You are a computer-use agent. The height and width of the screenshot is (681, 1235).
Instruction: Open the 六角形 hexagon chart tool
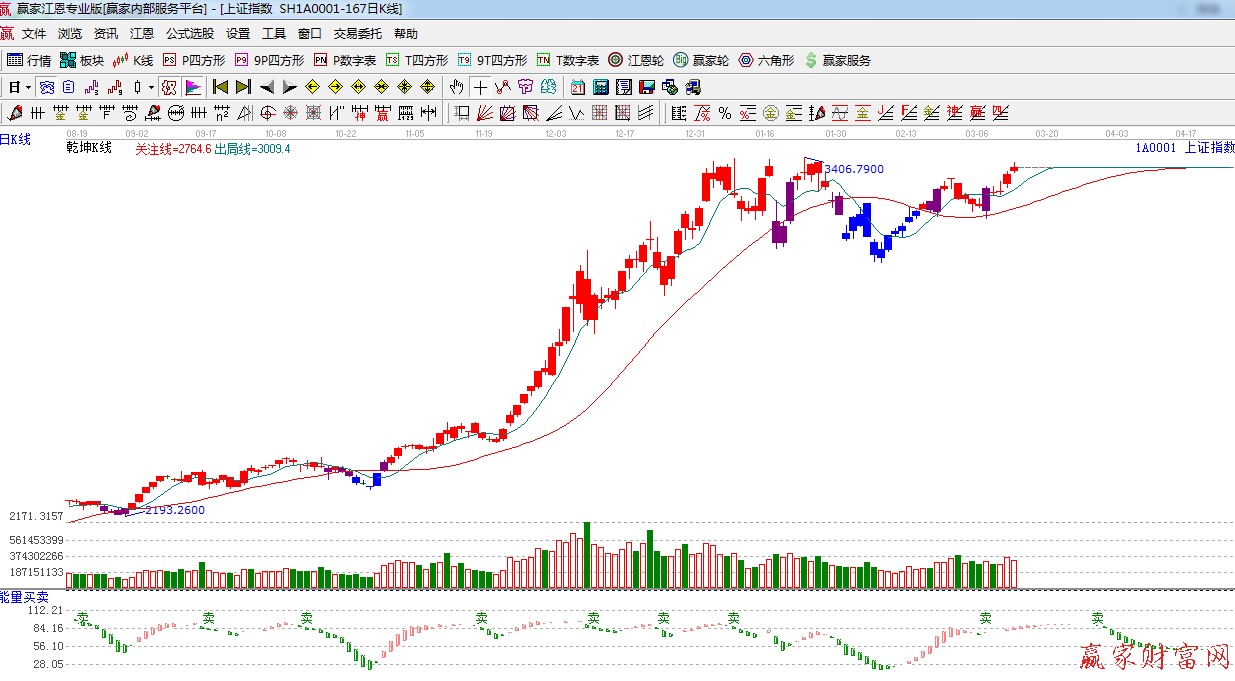click(766, 60)
